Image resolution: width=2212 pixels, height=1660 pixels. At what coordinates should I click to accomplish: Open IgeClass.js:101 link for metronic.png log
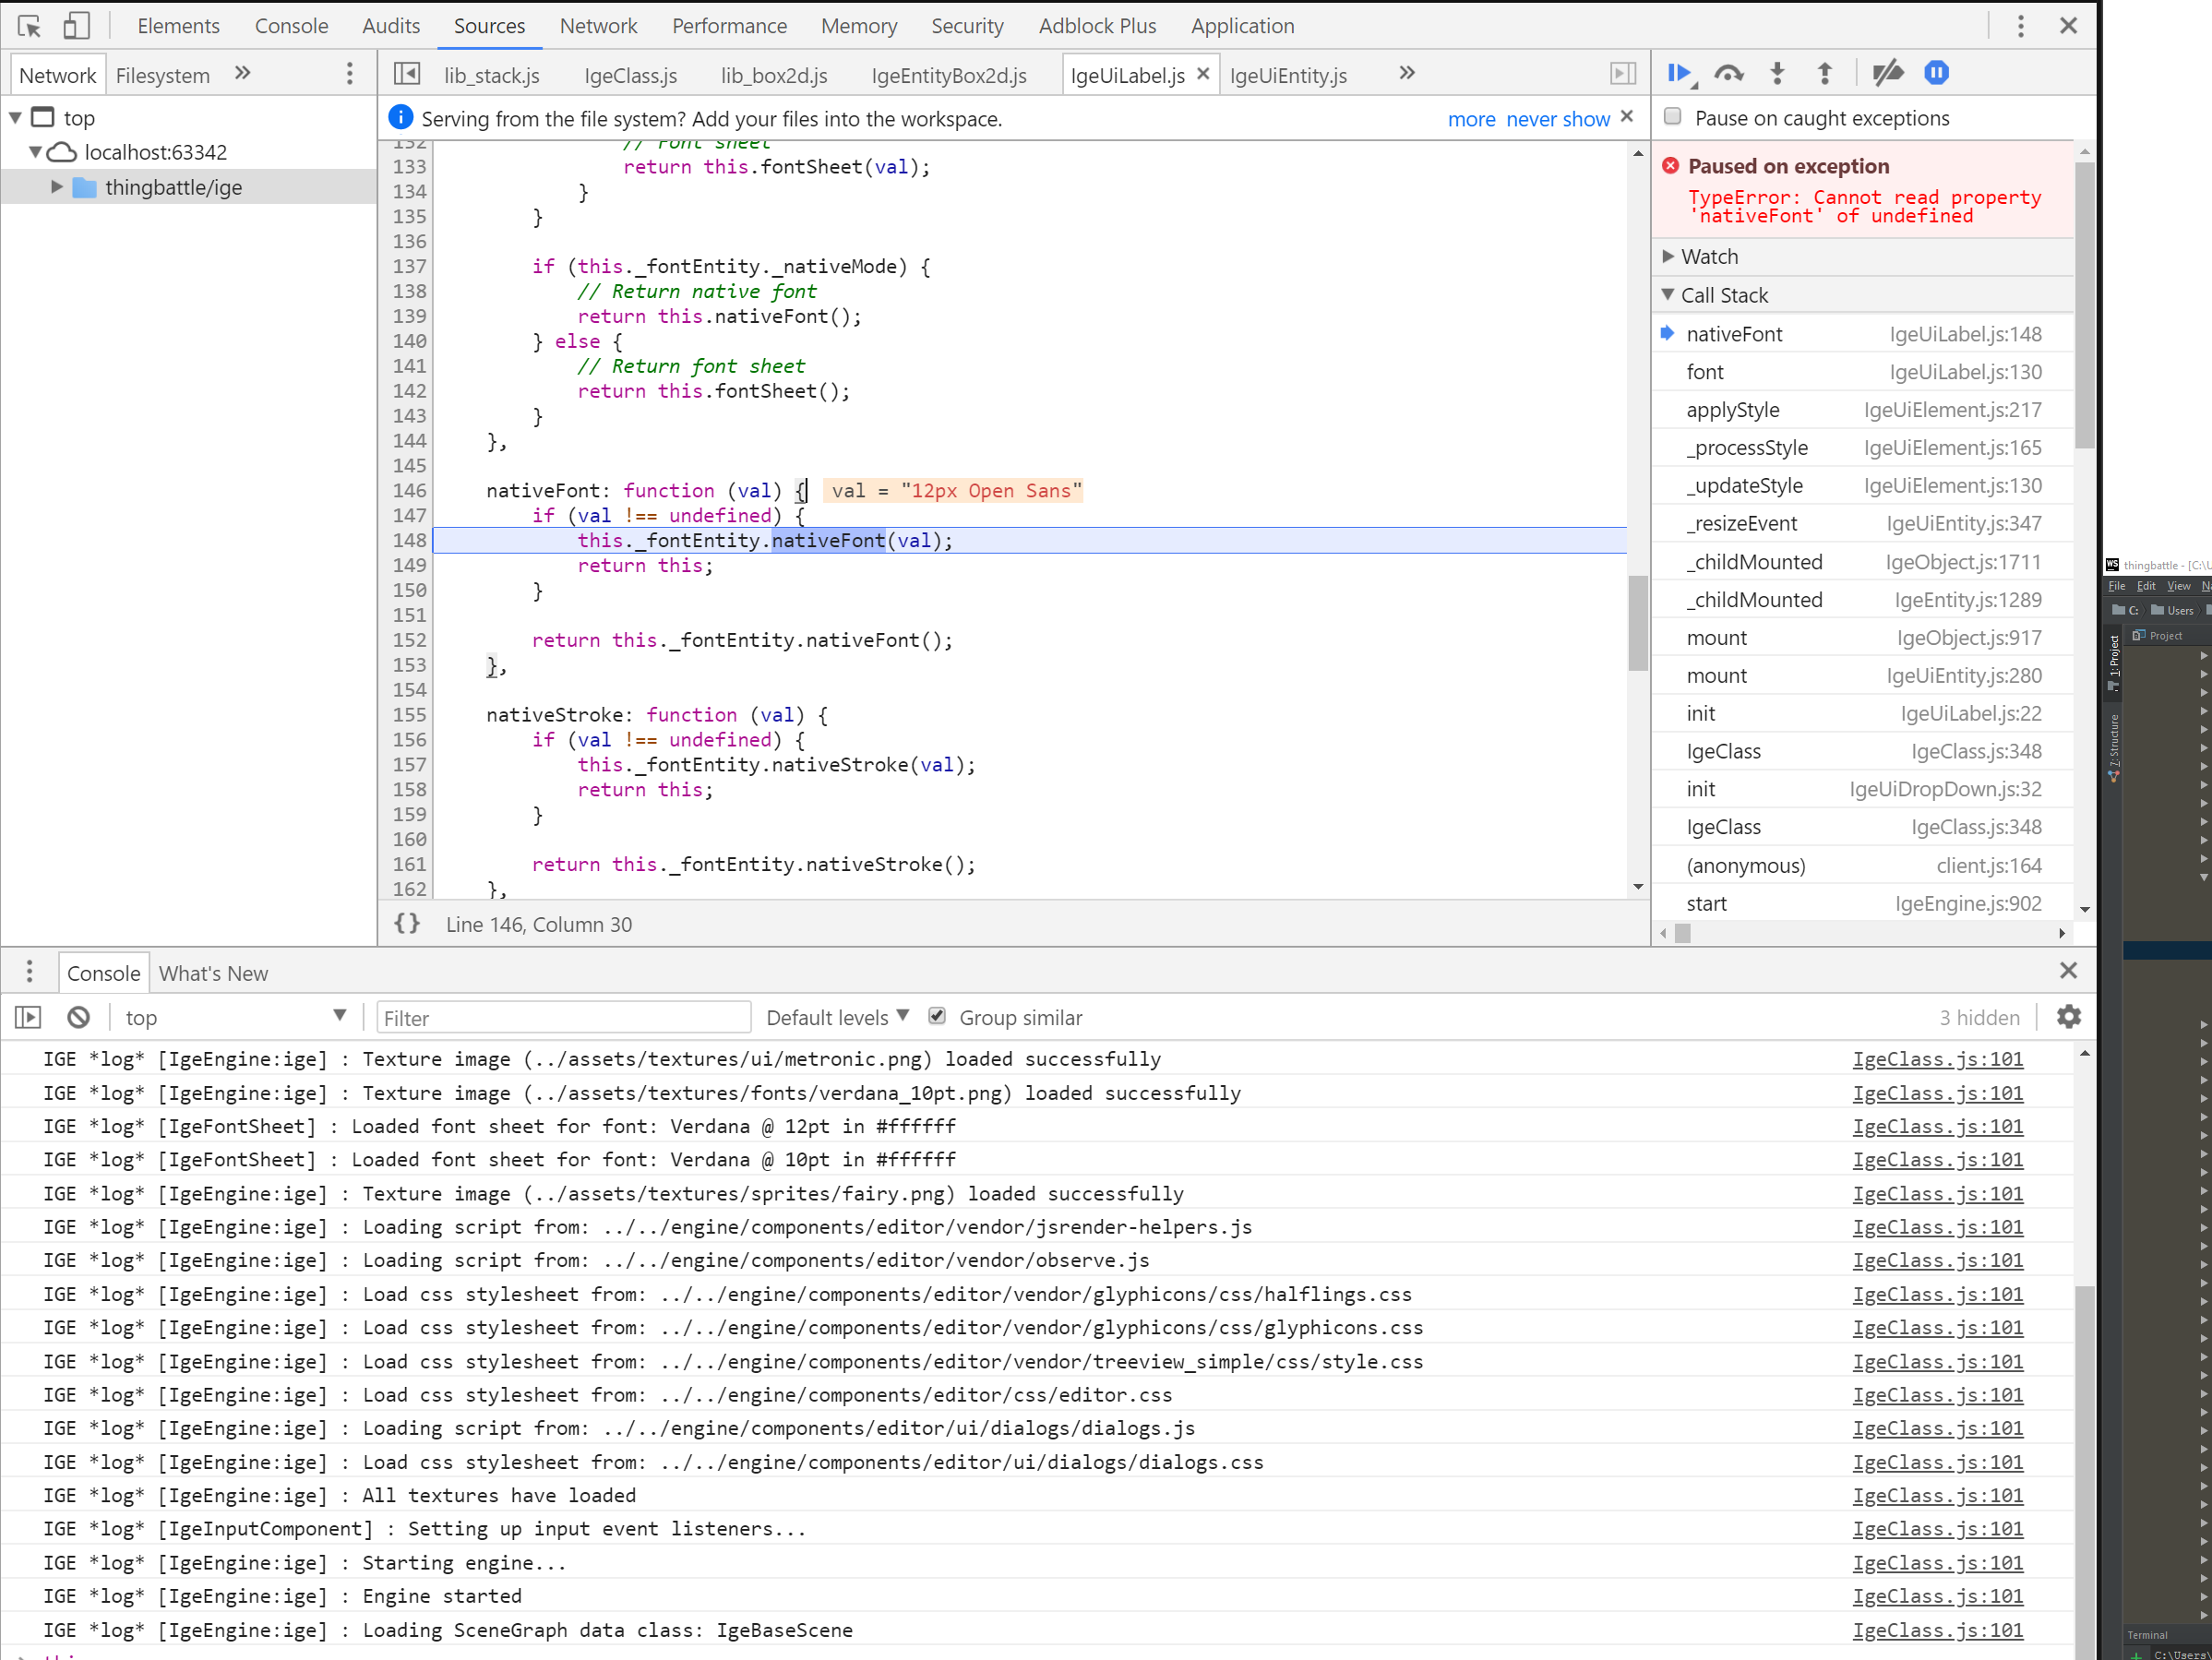(1937, 1059)
